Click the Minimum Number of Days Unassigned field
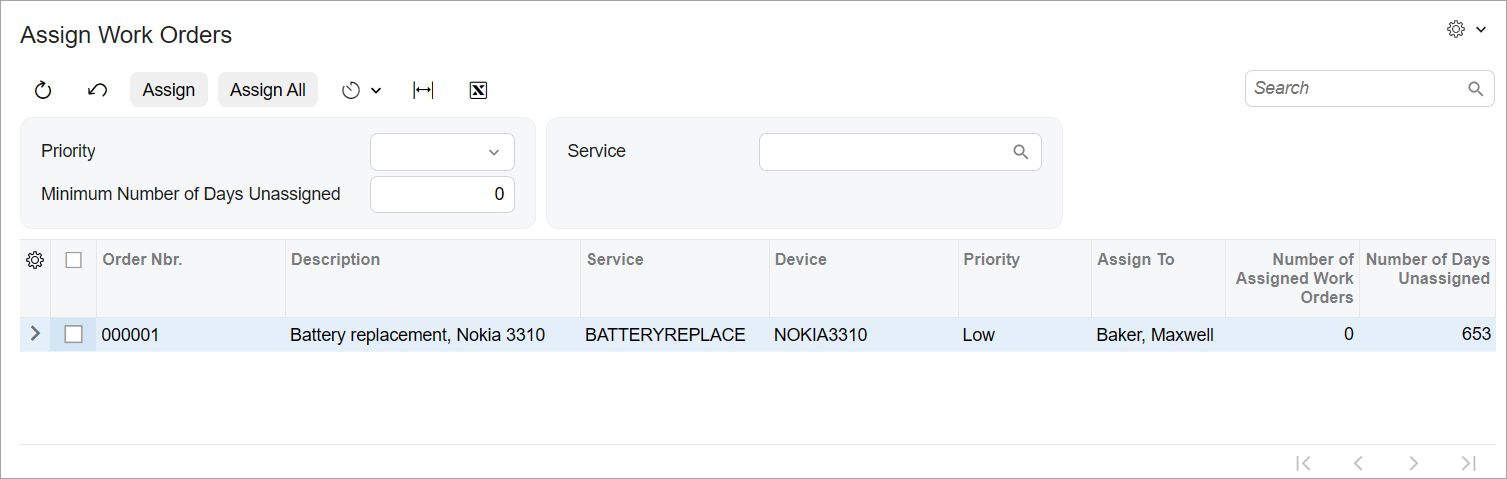Viewport: 1507px width, 479px height. [x=442, y=195]
